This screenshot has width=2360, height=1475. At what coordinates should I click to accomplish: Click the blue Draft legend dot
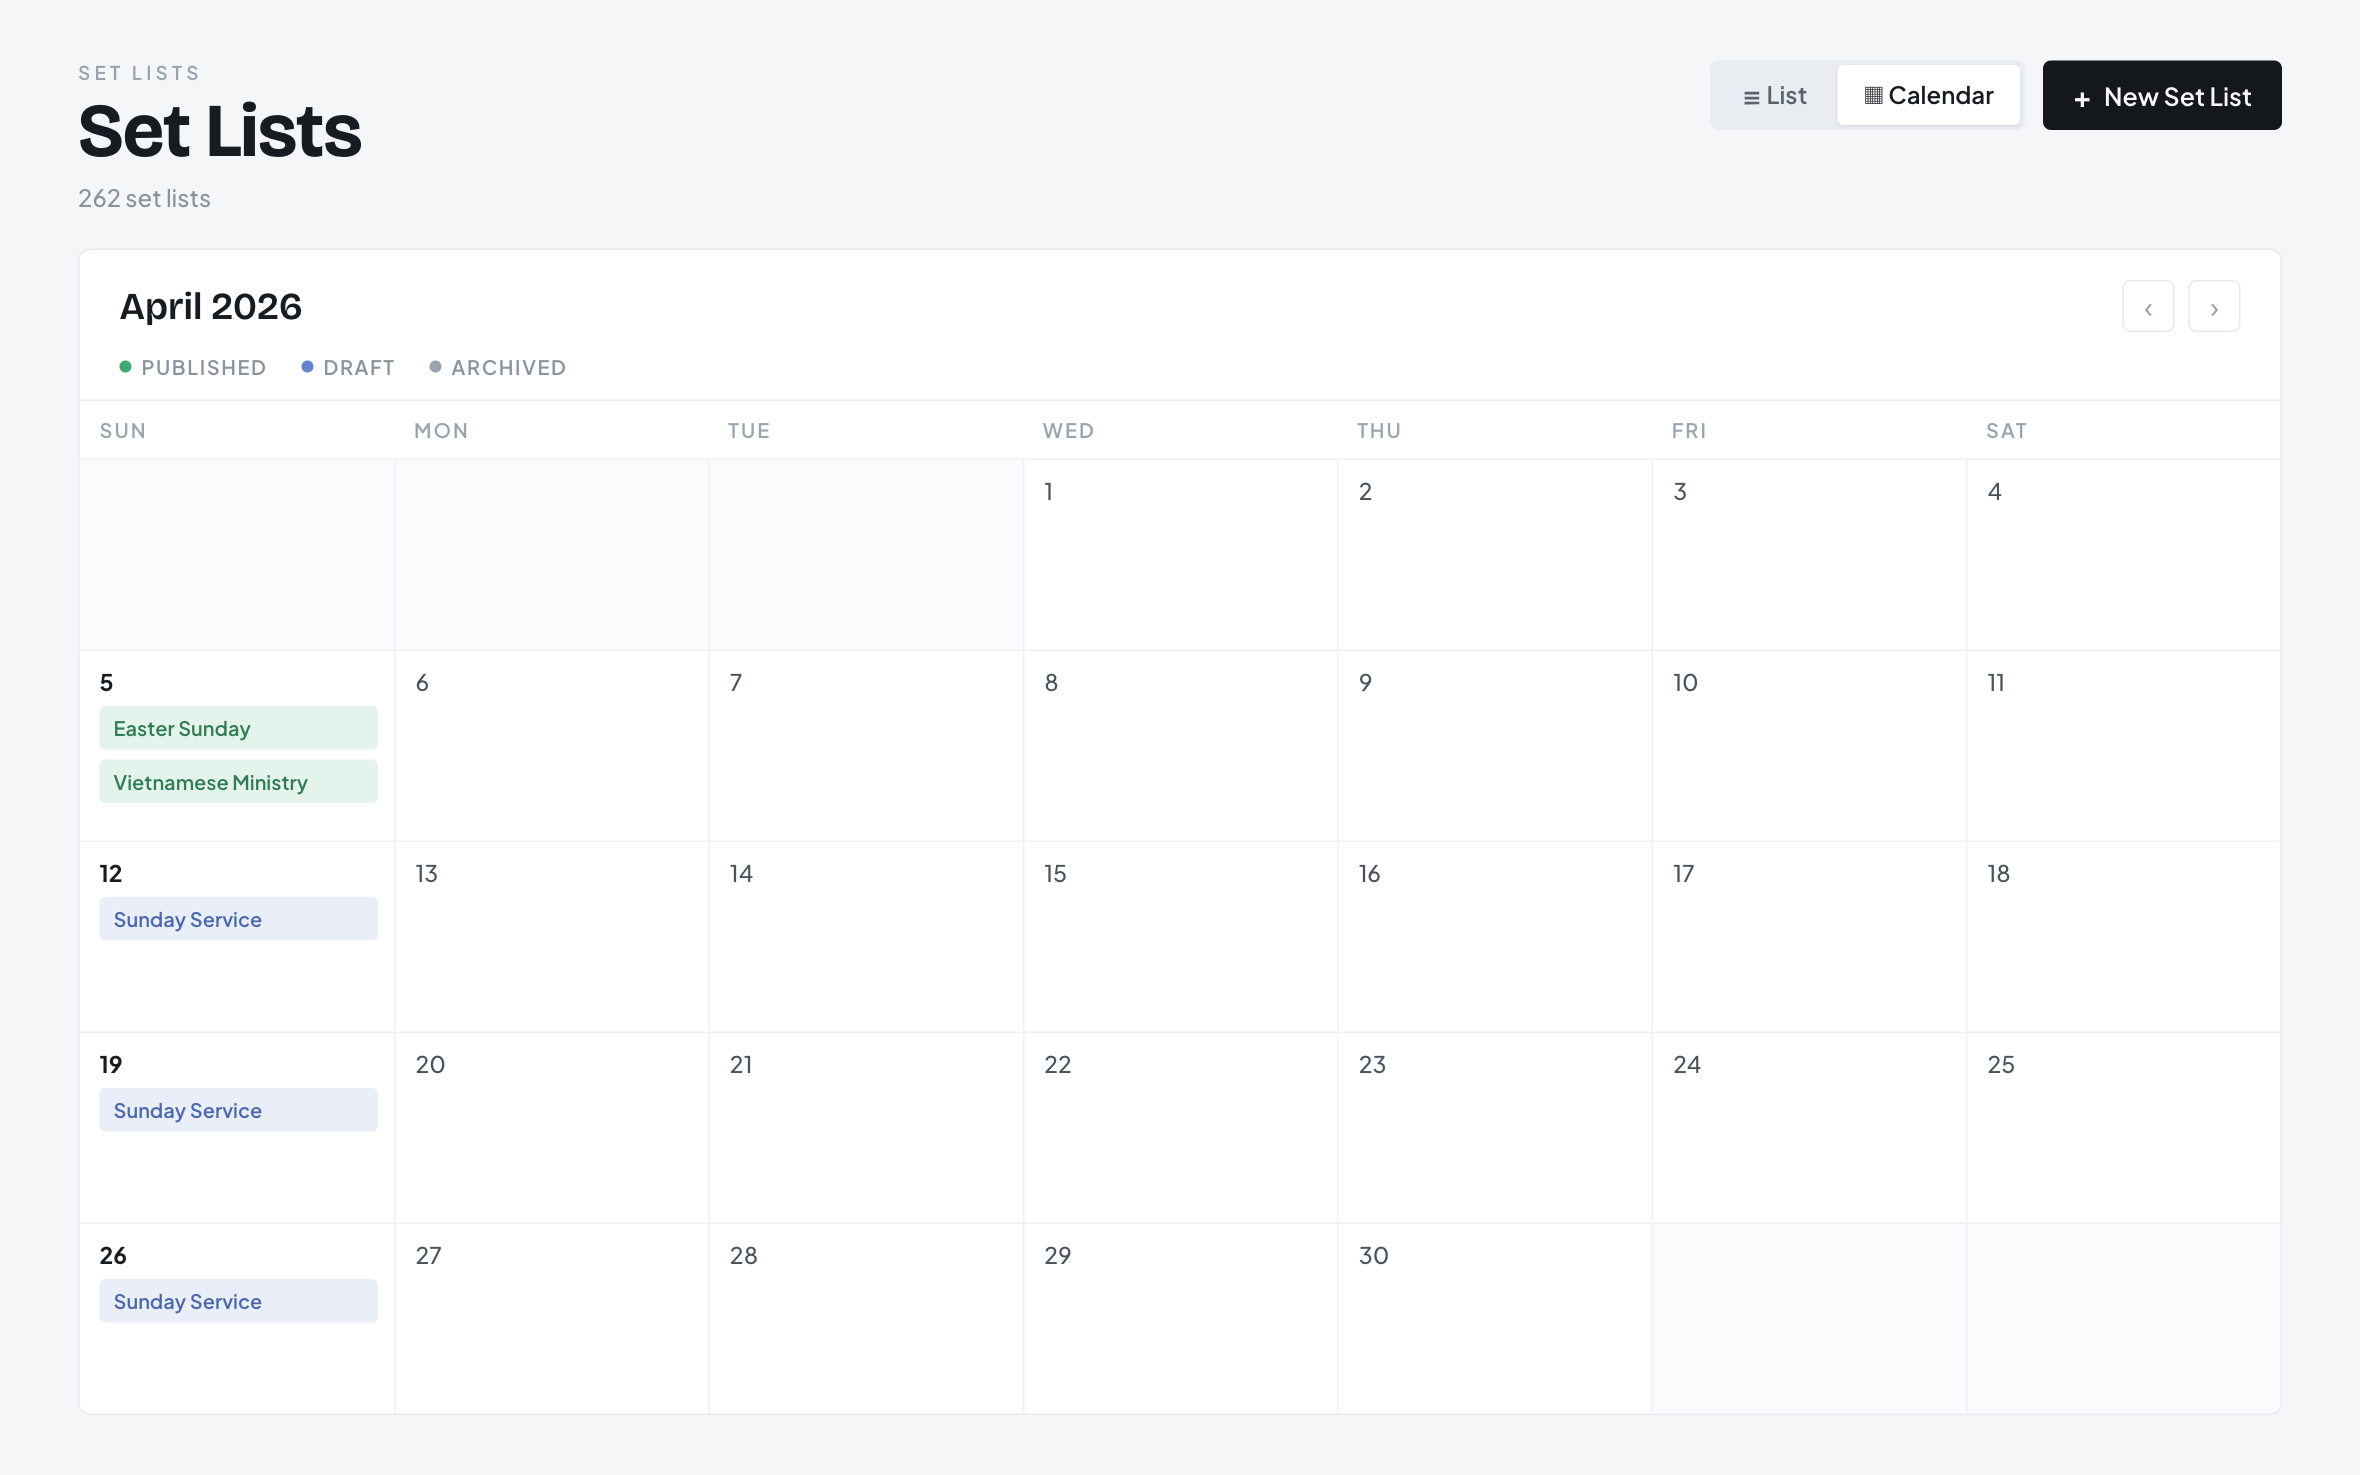coord(307,367)
